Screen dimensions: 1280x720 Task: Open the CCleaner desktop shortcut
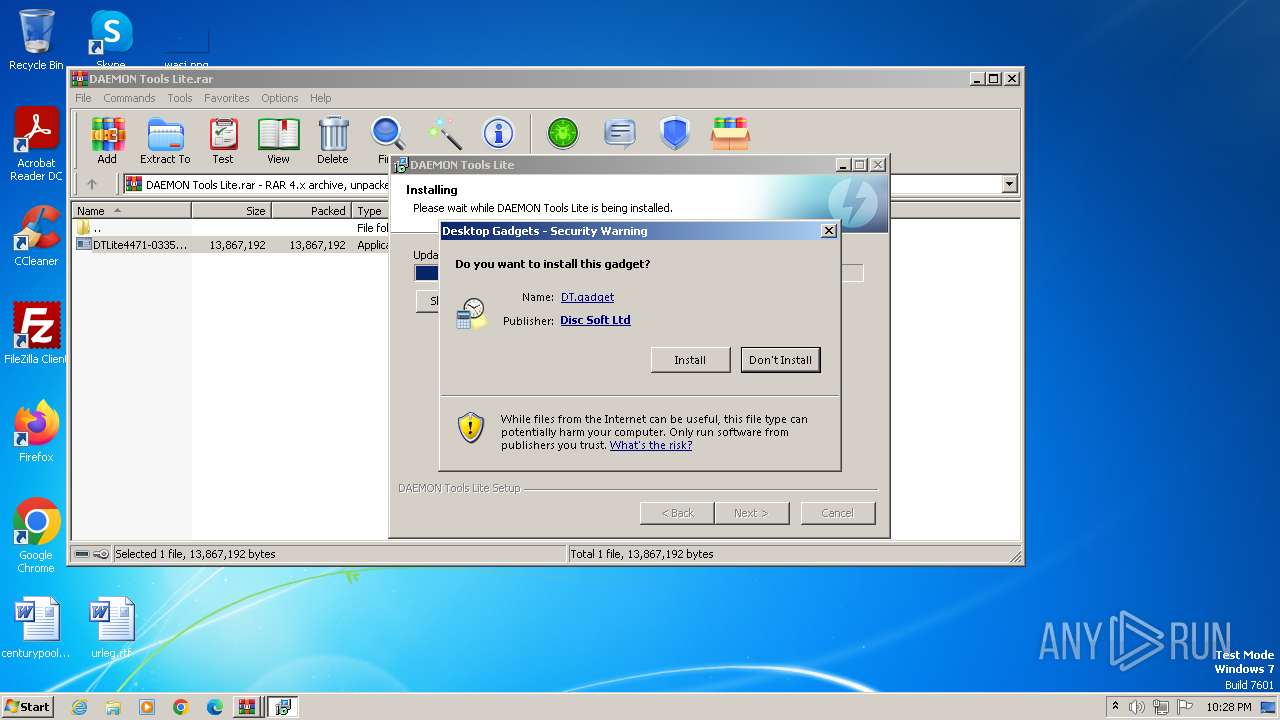click(36, 236)
